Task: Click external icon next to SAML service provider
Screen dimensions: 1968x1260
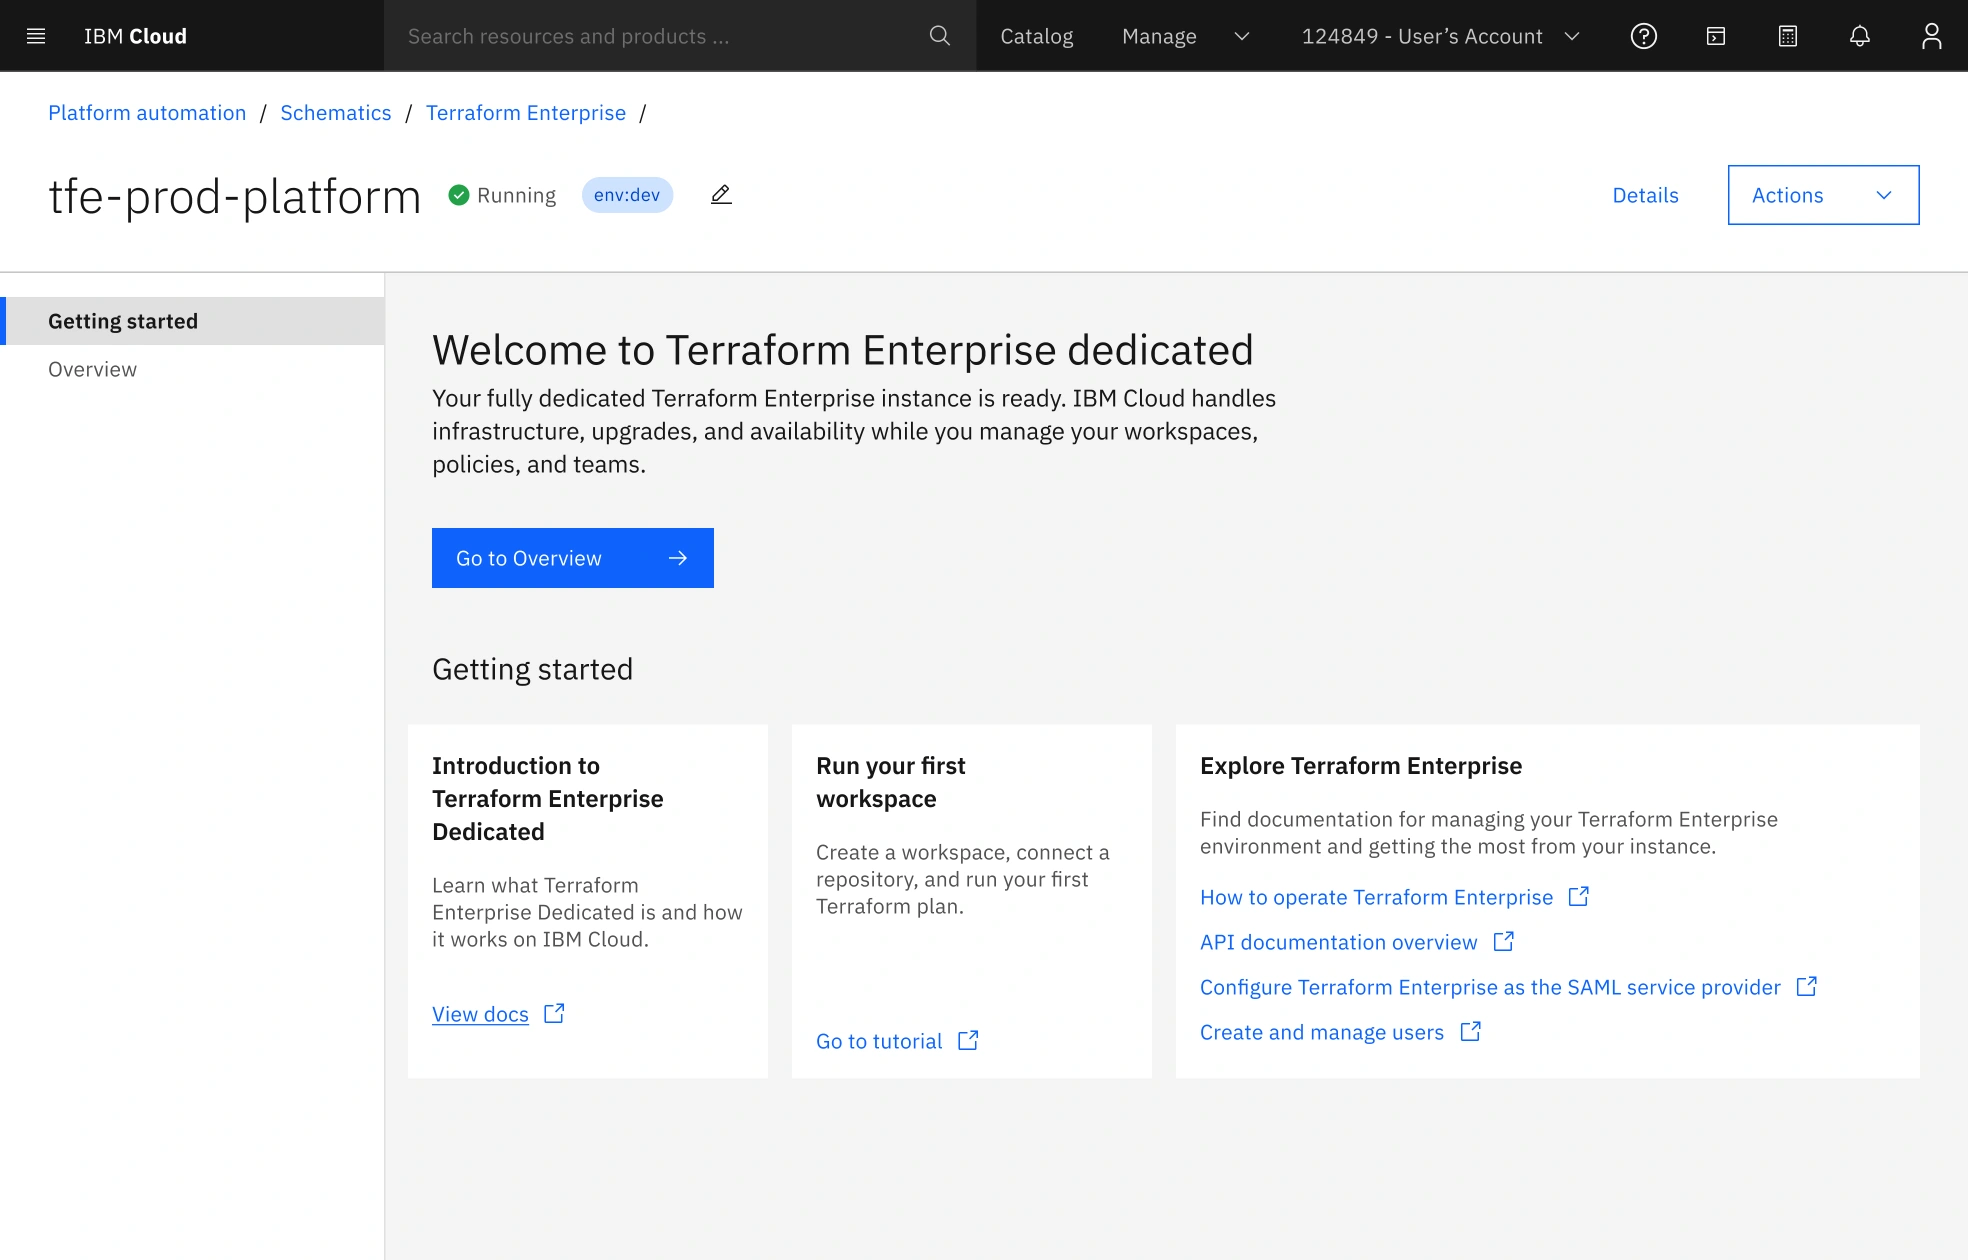Action: (1807, 987)
